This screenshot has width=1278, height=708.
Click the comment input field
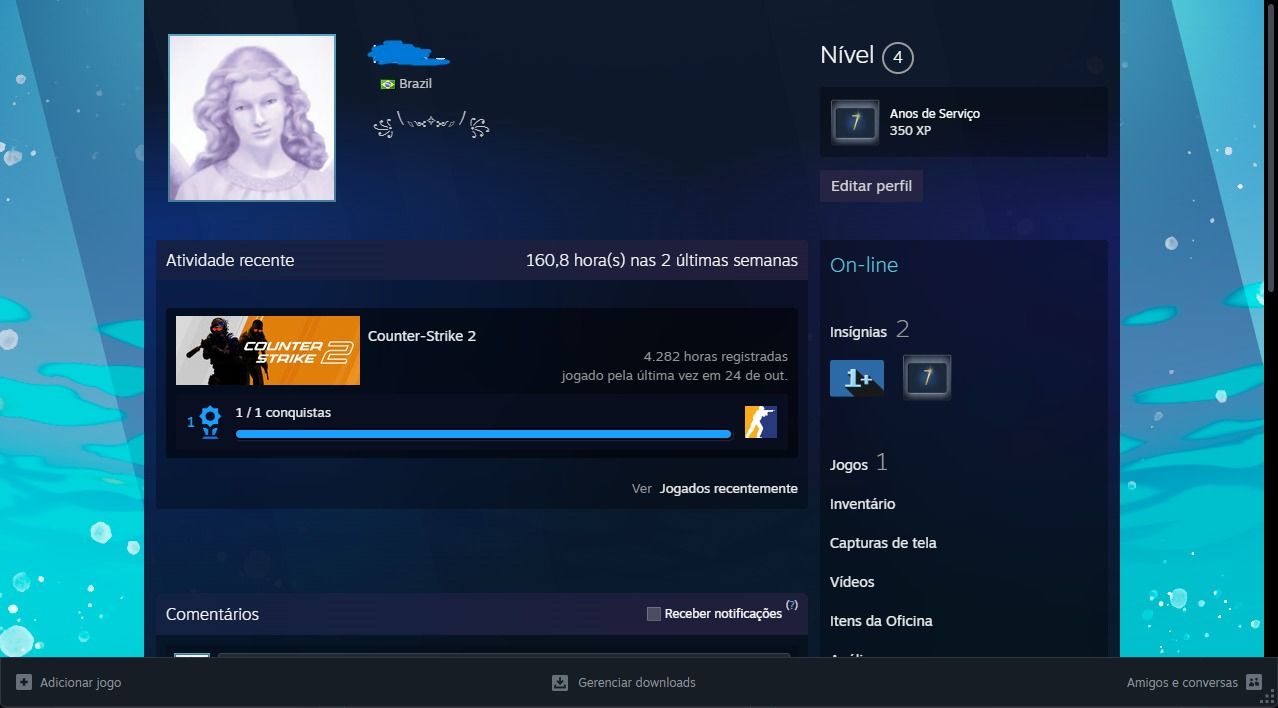point(504,655)
